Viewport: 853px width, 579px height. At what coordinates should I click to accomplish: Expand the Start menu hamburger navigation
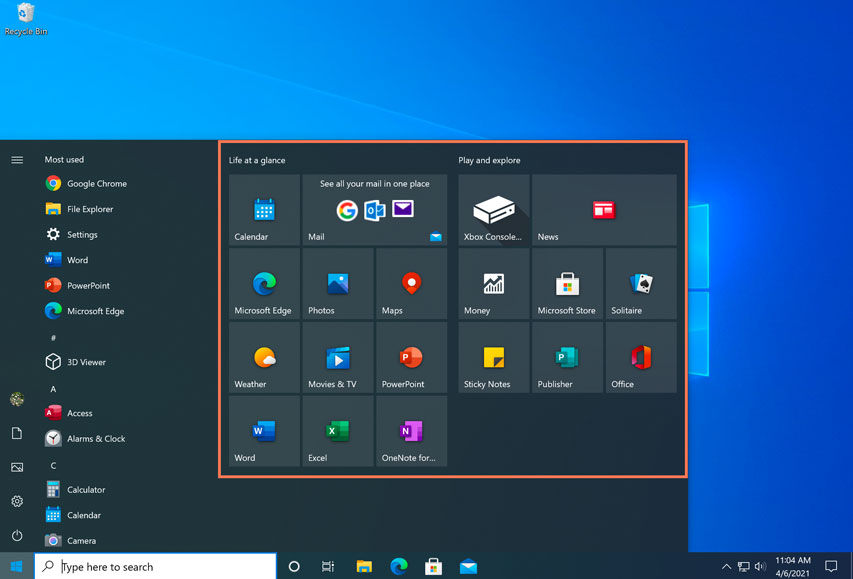[x=16, y=159]
